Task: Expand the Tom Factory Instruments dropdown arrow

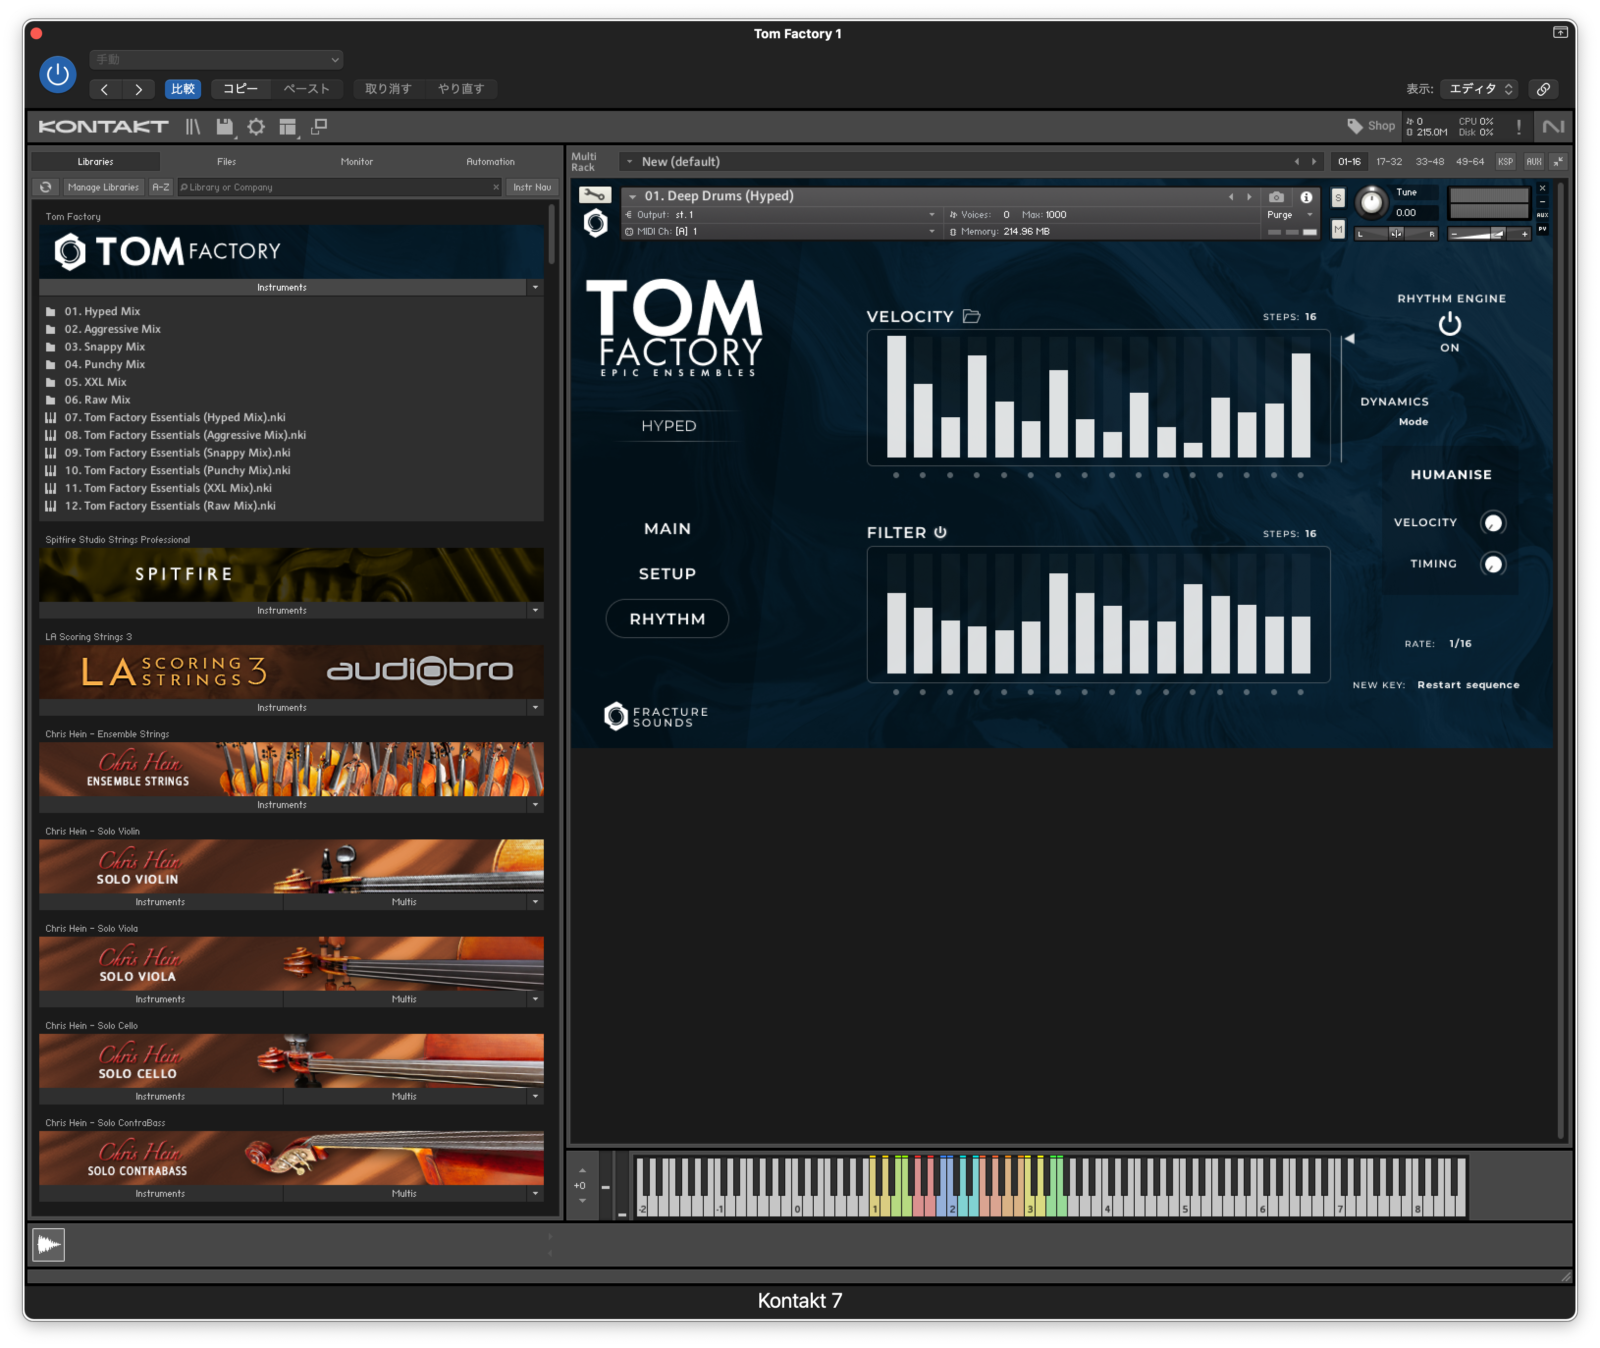Action: (x=535, y=288)
